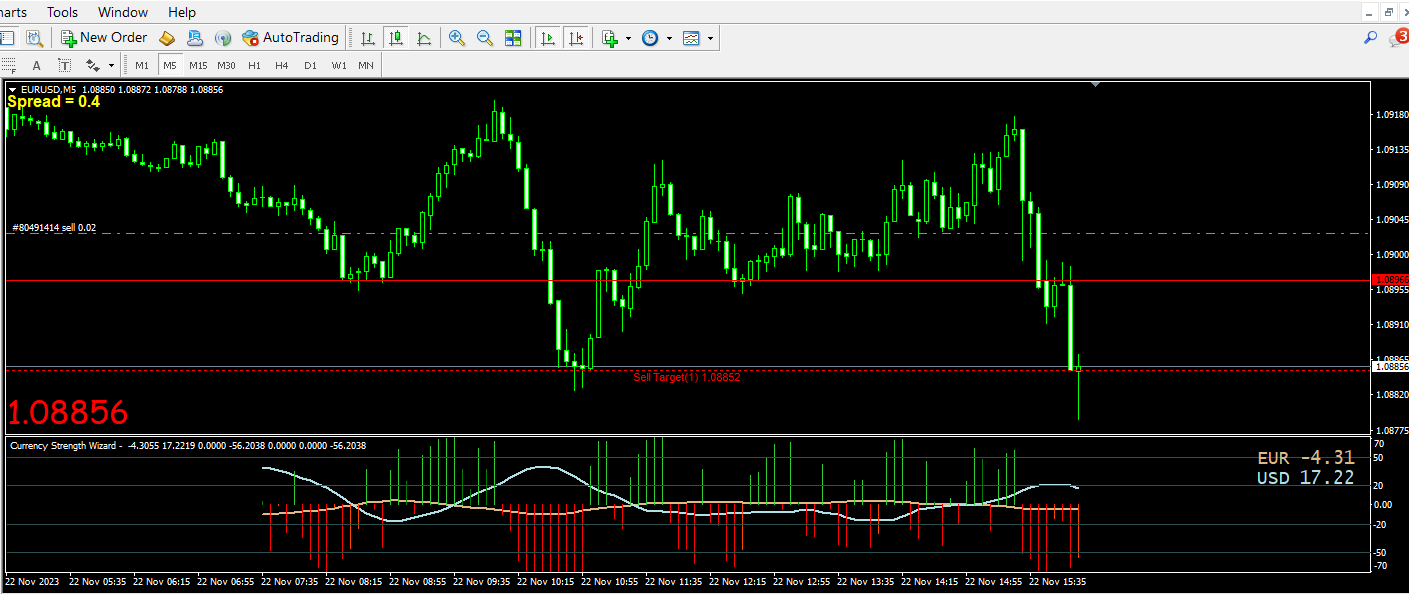Click the red 1.08968 price level label

[1391, 280]
